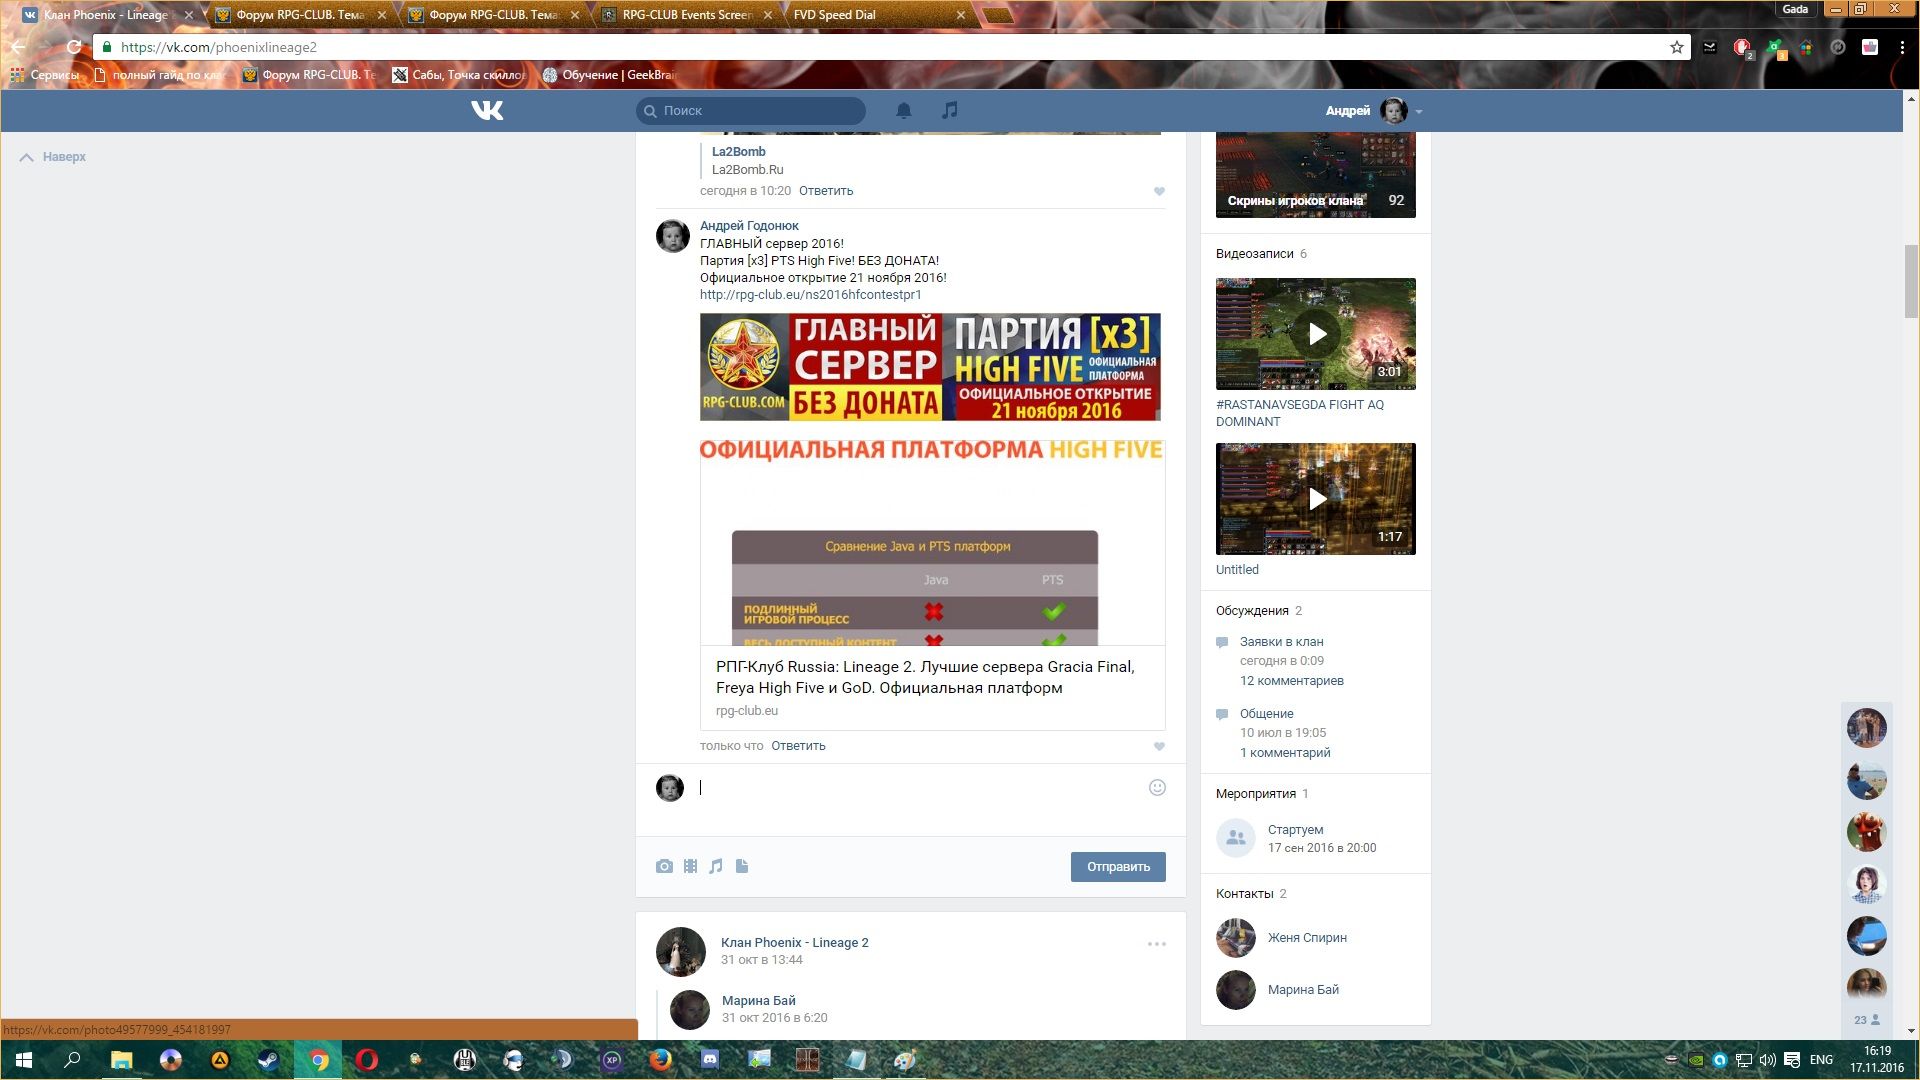Play the Untitled video

[1316, 499]
